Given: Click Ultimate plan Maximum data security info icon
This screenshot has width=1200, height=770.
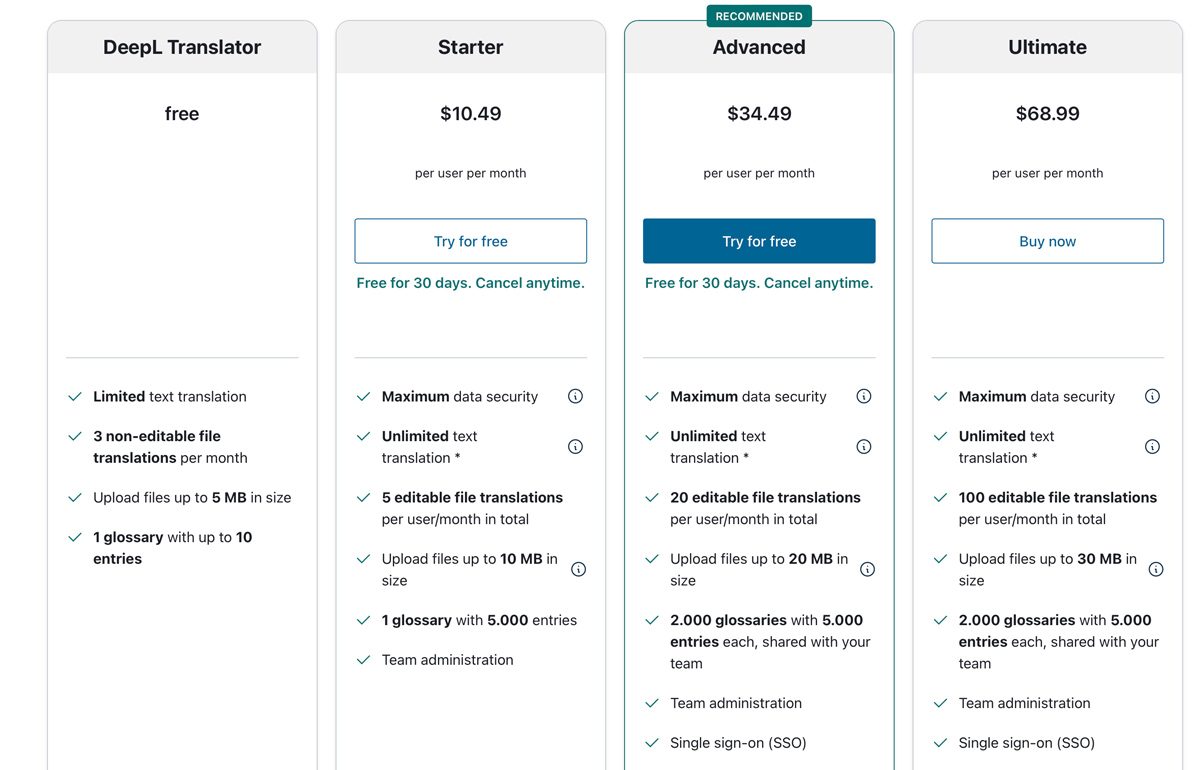Looking at the screenshot, I should 1152,396.
